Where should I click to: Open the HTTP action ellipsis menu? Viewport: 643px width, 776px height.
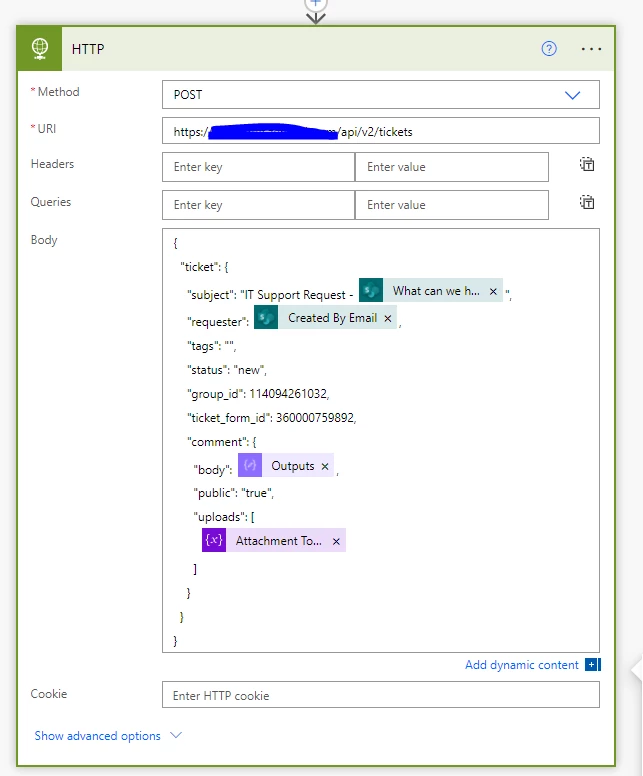point(592,48)
